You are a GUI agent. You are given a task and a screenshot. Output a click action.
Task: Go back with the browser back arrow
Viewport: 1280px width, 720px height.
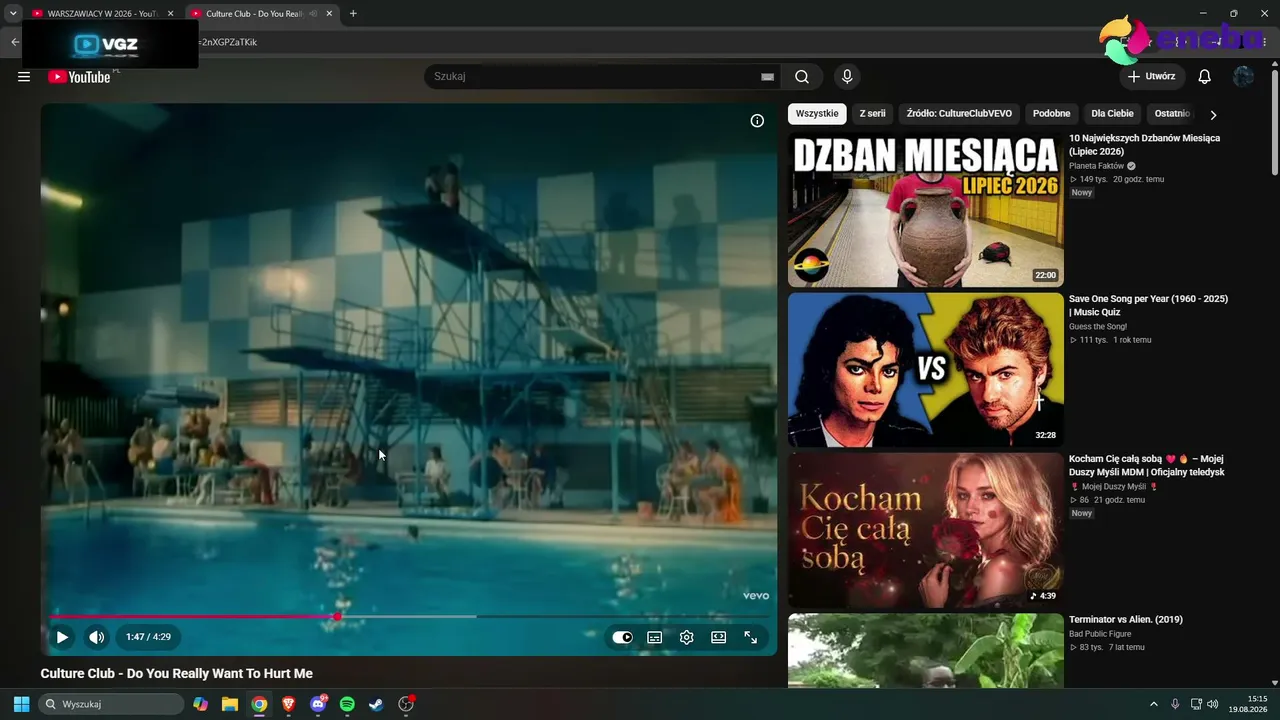14,42
